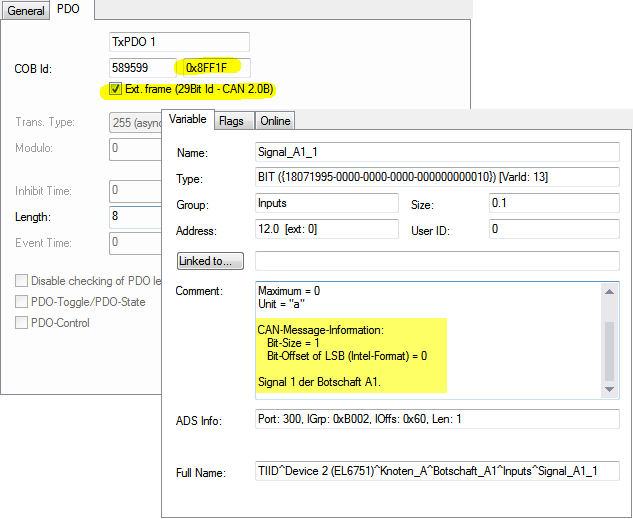Click 'Unit = "a"' comment line
The image size is (633, 519).
point(281,304)
